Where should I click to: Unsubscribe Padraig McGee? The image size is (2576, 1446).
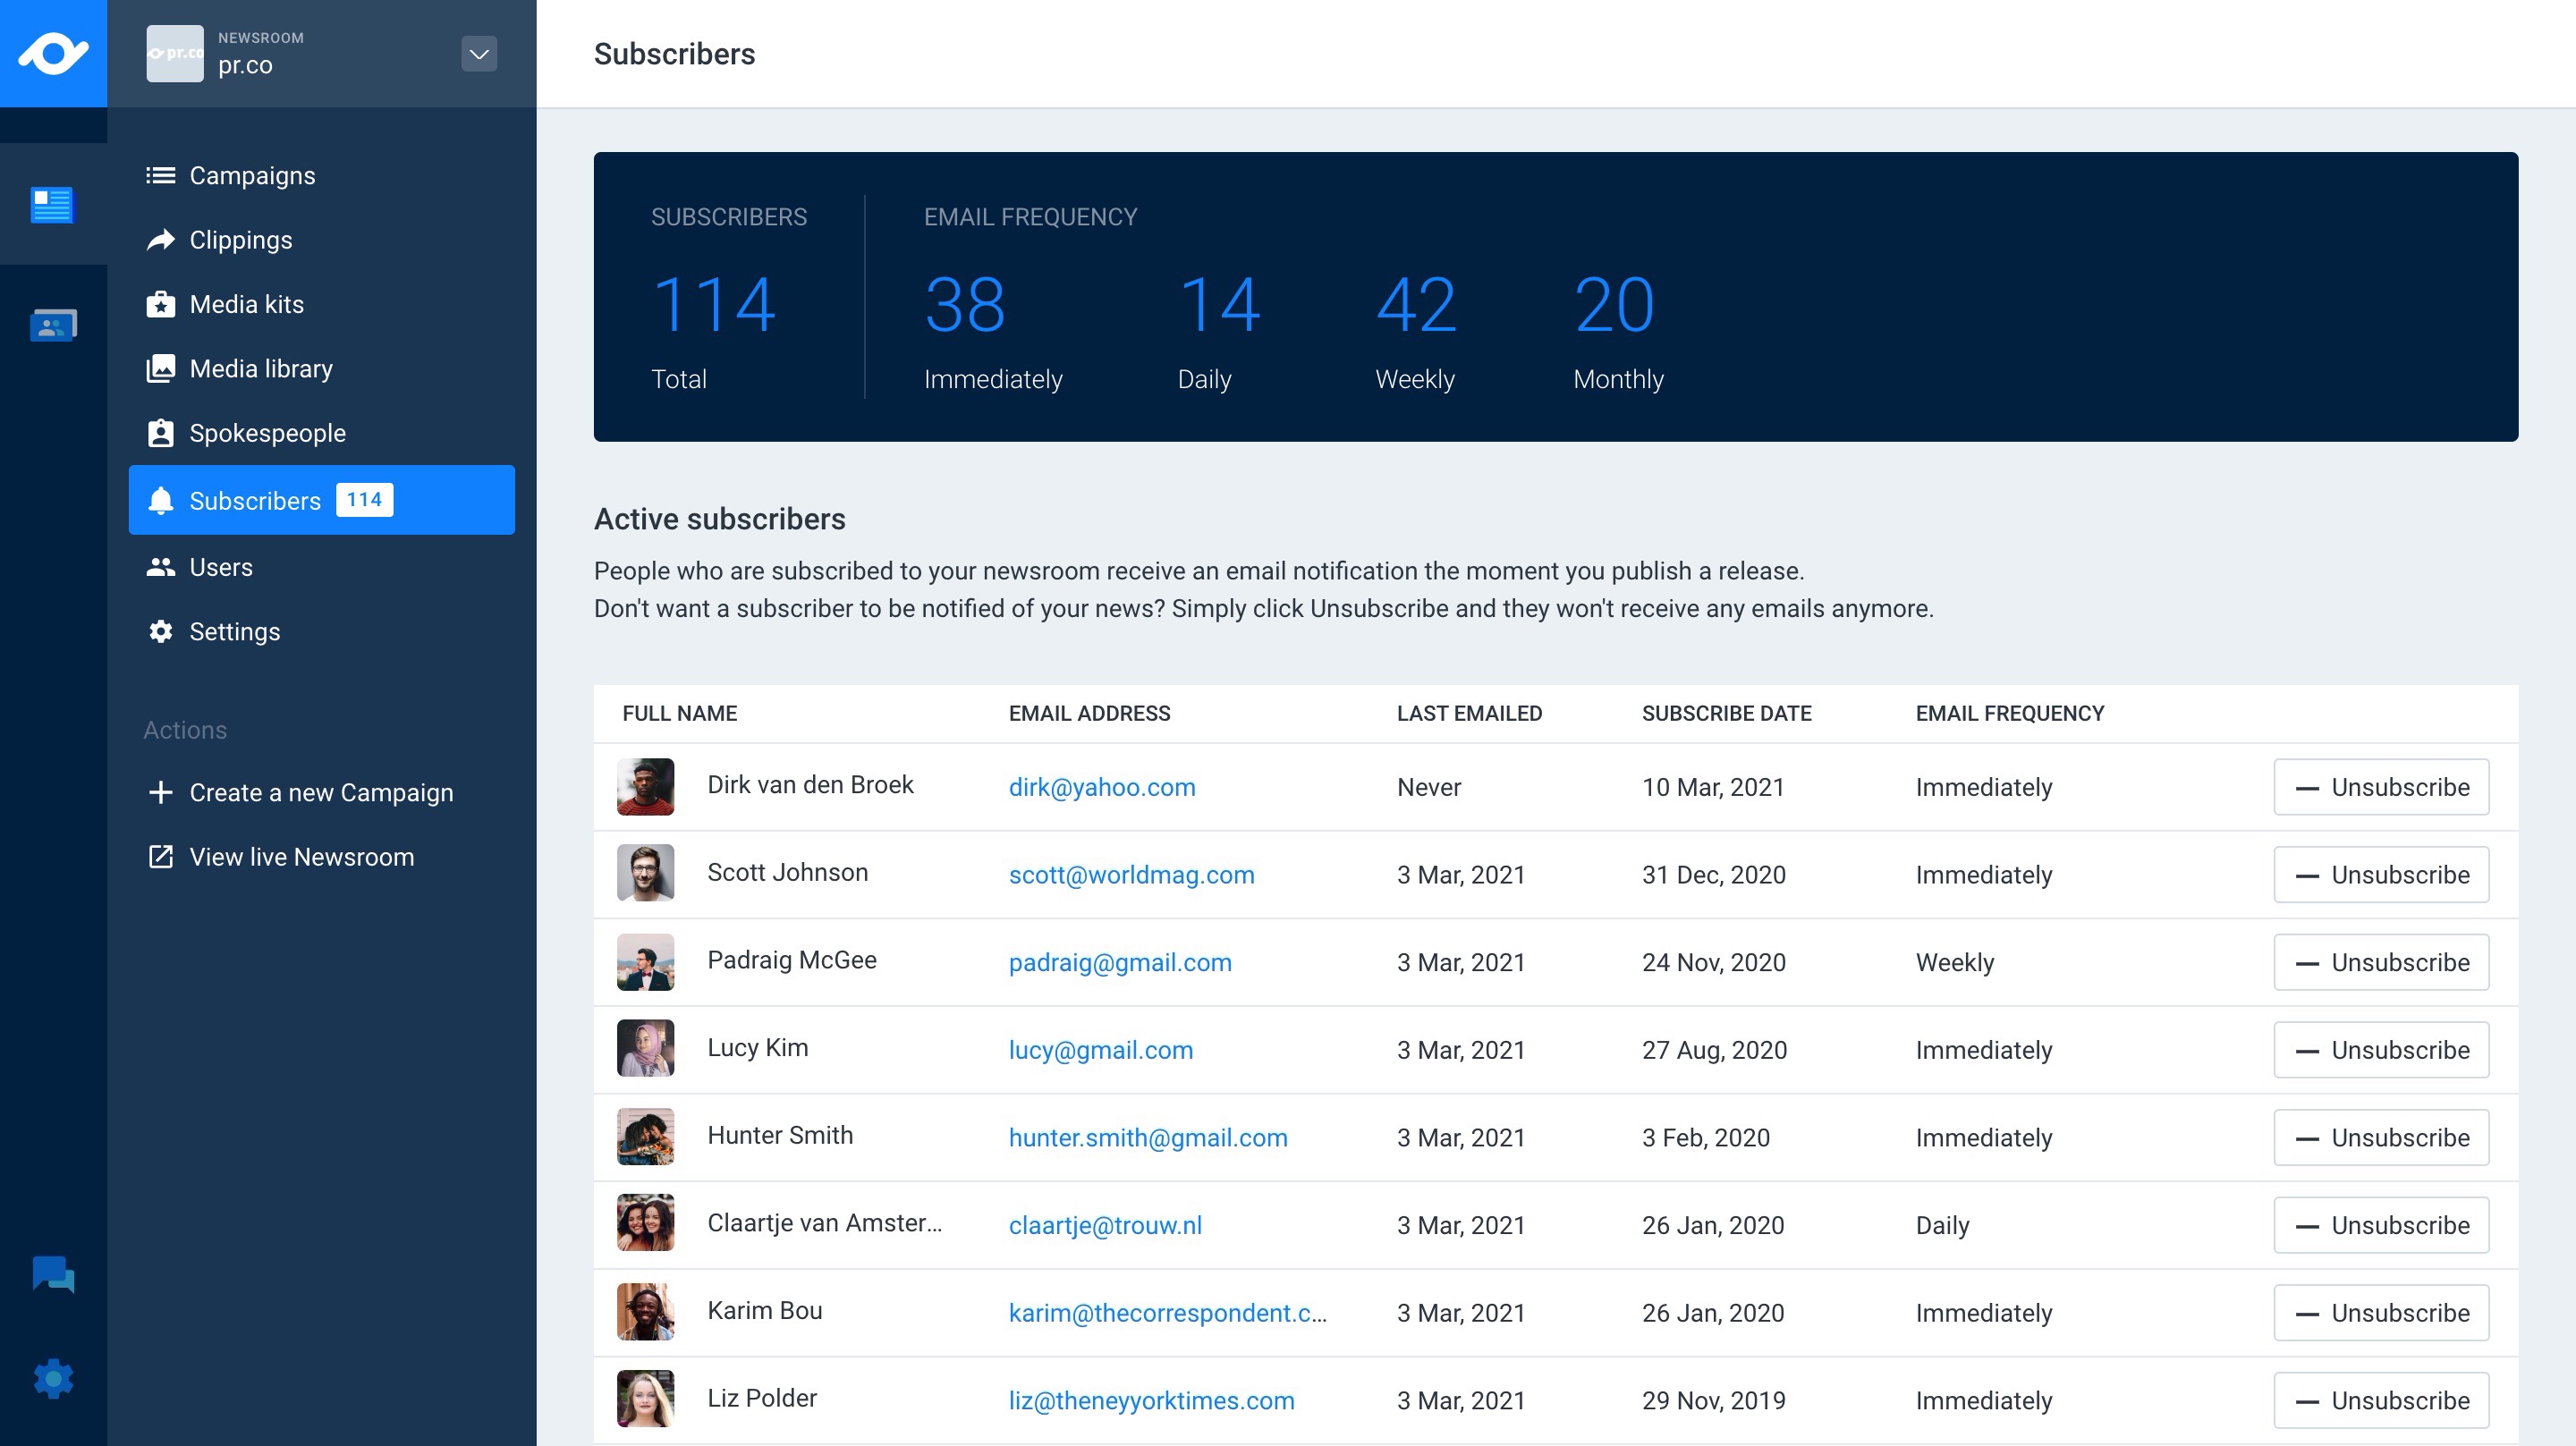click(2380, 962)
